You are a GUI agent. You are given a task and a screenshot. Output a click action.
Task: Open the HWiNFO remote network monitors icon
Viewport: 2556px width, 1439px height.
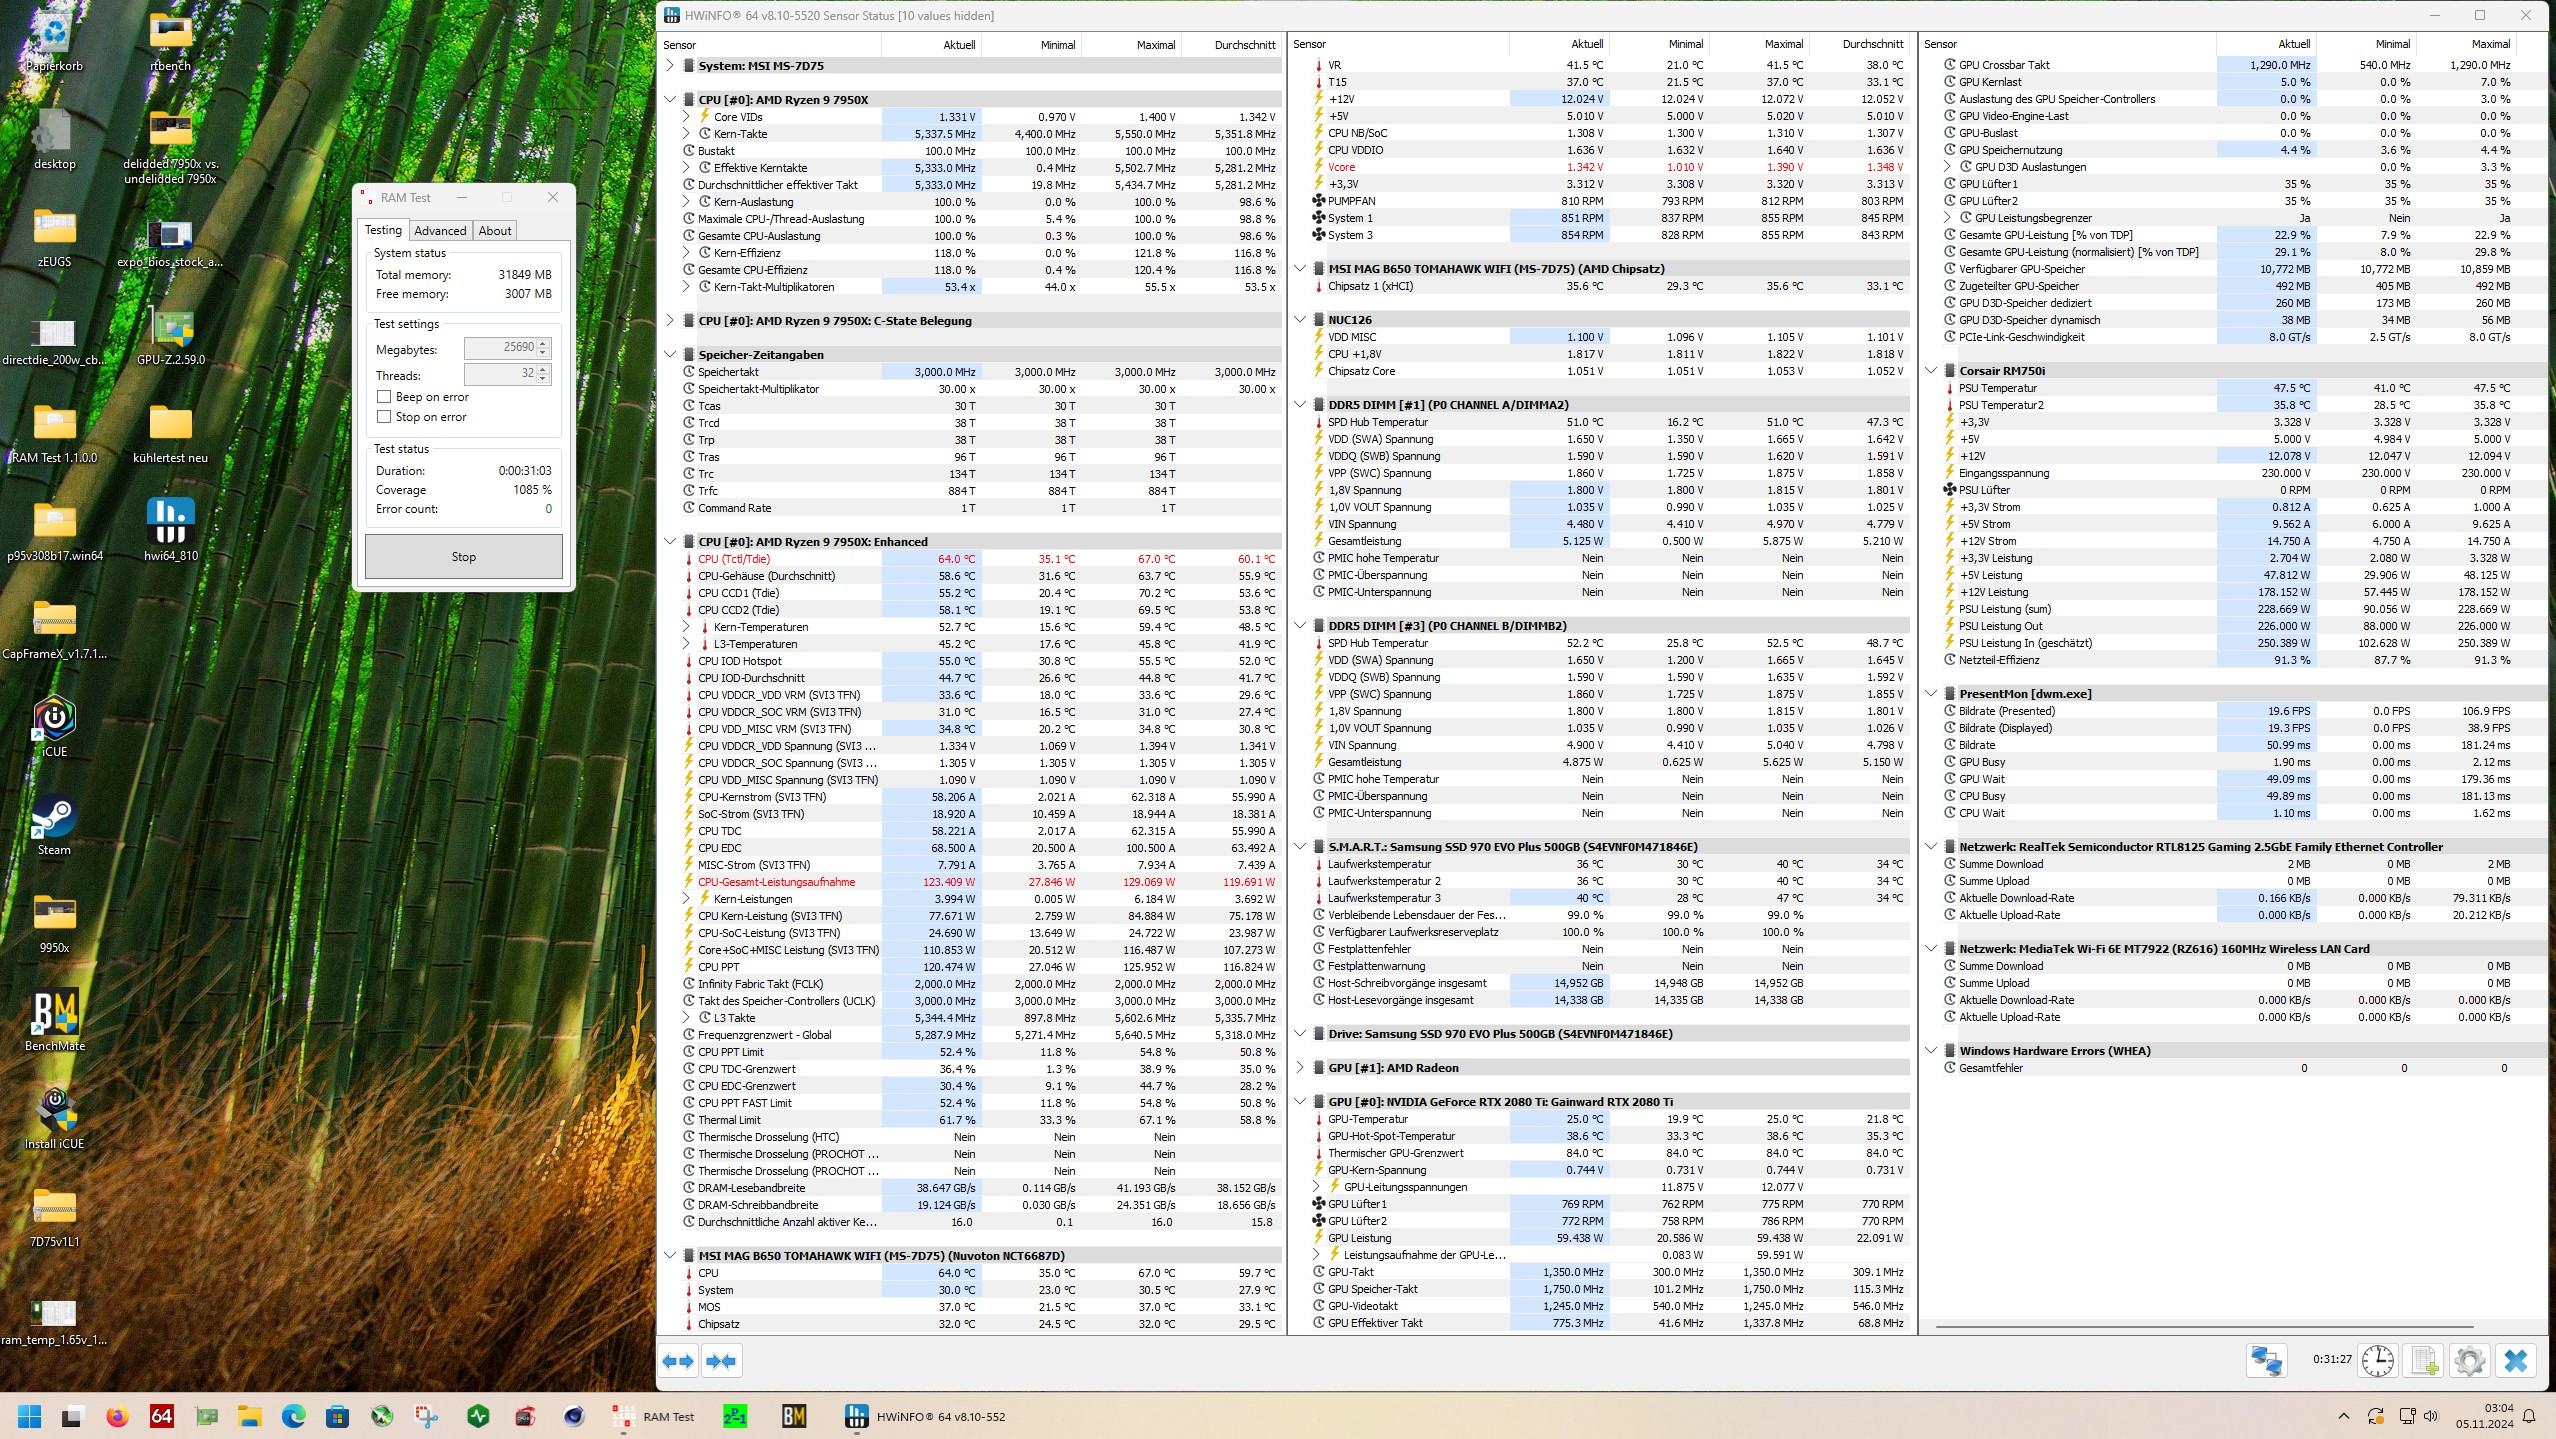tap(2266, 1361)
